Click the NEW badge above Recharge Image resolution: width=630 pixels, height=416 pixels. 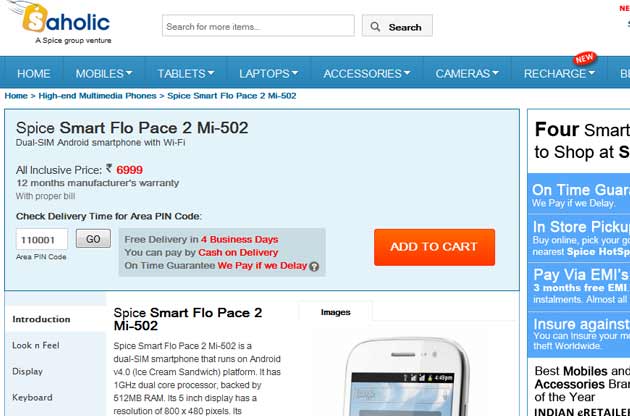pos(585,59)
